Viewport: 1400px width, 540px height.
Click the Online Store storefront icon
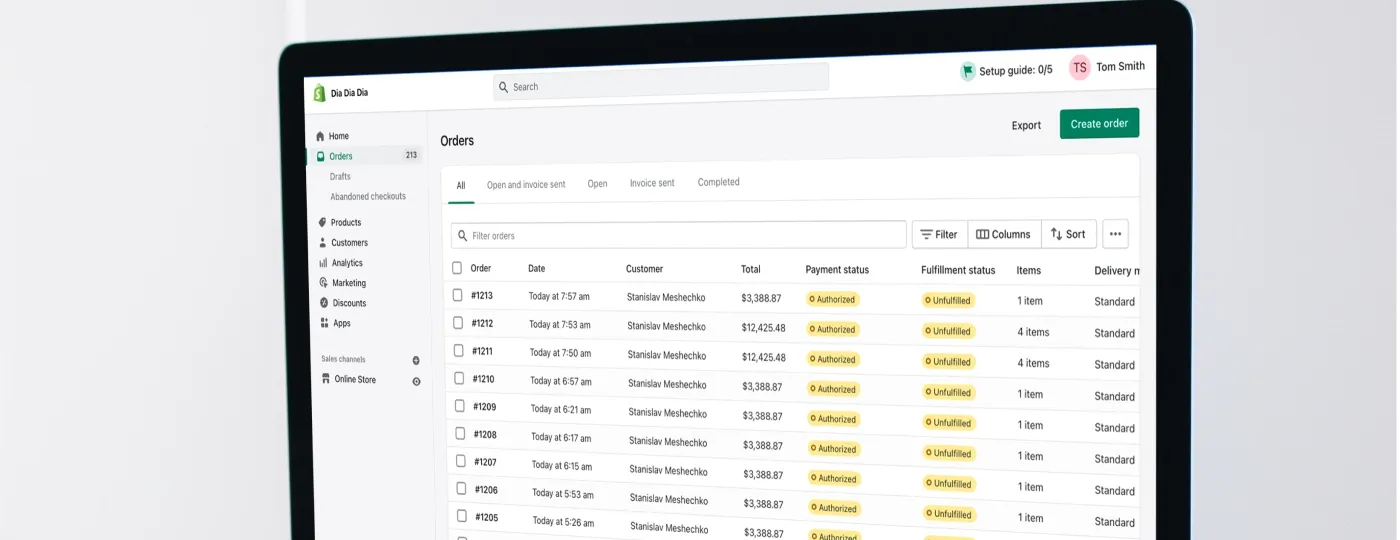(x=325, y=379)
